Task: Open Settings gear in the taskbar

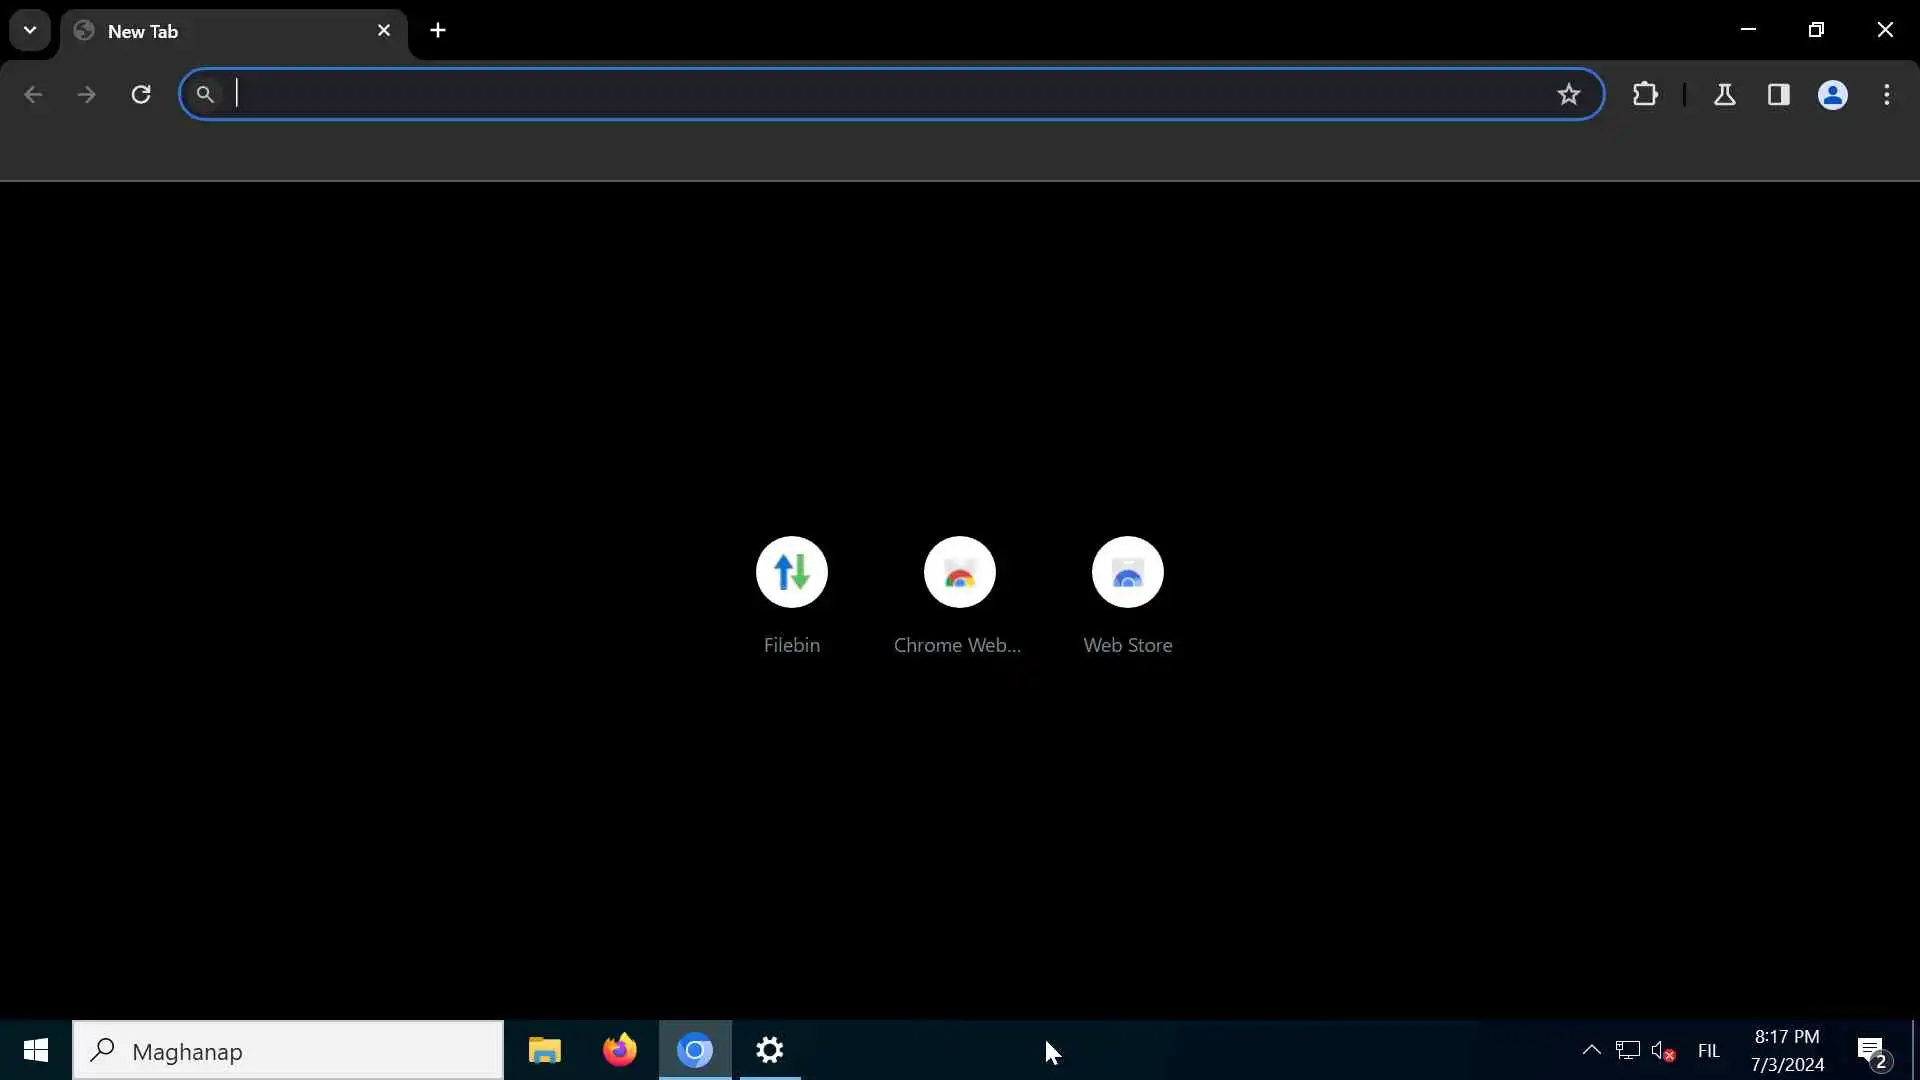Action: click(770, 1050)
